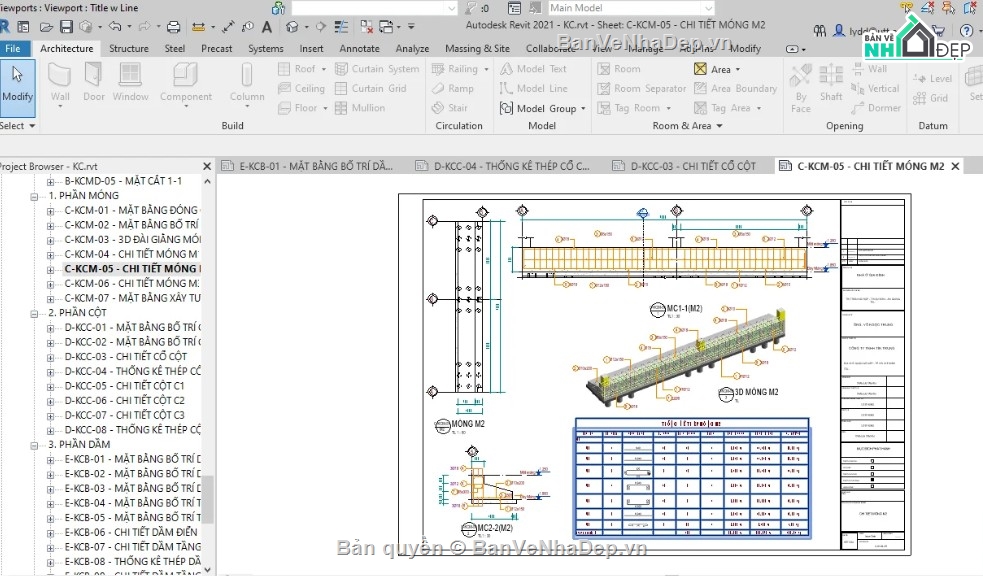
Task: Close the Project Browser panel
Action: [207, 166]
